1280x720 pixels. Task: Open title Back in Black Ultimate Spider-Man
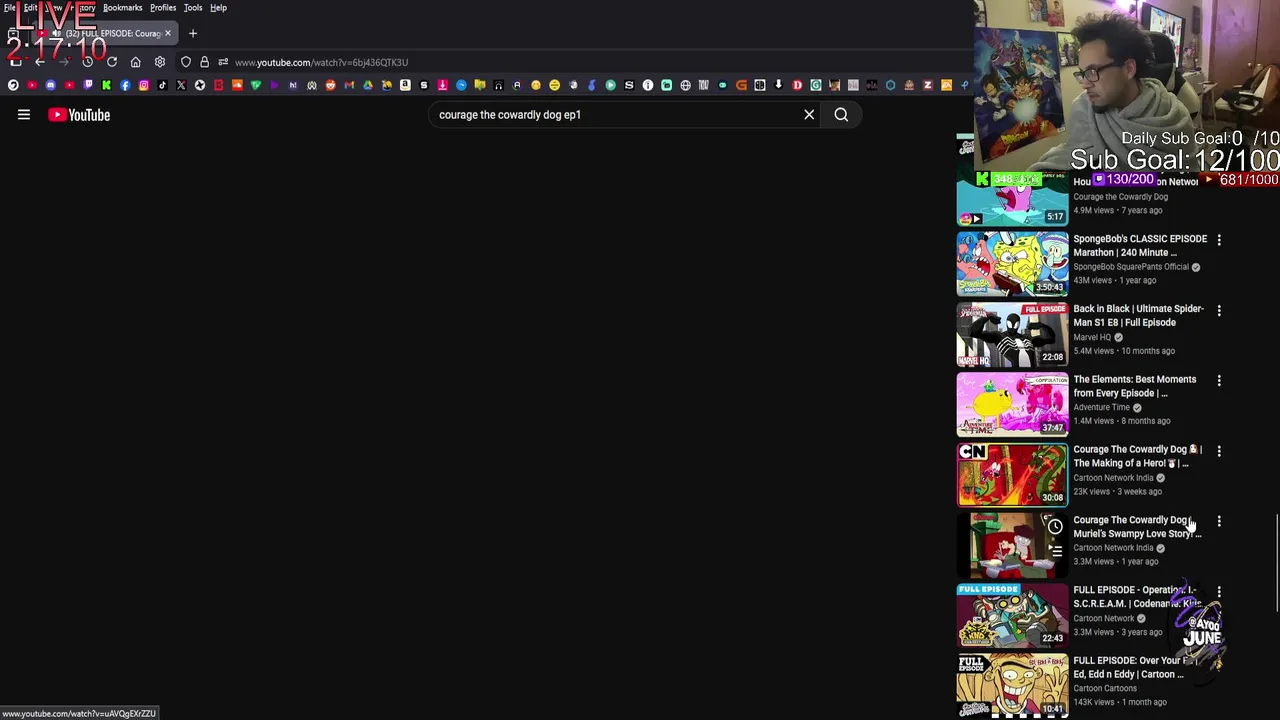click(x=1138, y=316)
